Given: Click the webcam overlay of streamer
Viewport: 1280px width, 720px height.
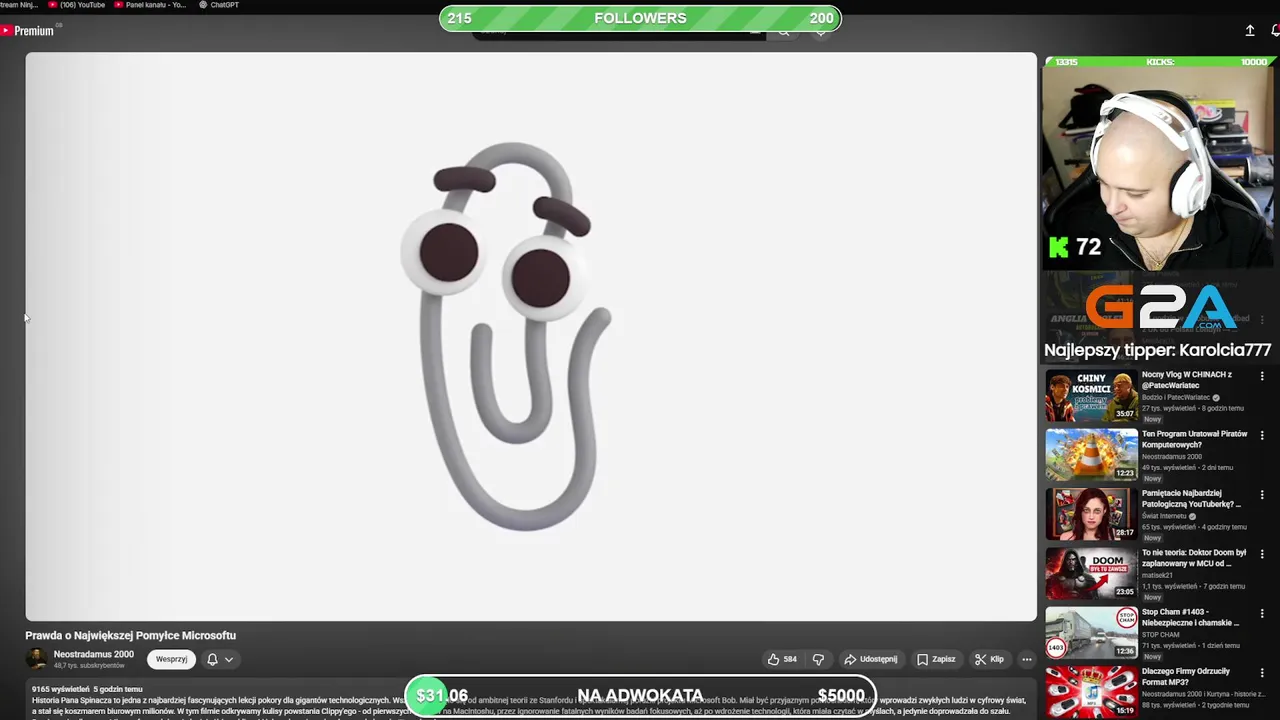Looking at the screenshot, I should click(x=1160, y=170).
